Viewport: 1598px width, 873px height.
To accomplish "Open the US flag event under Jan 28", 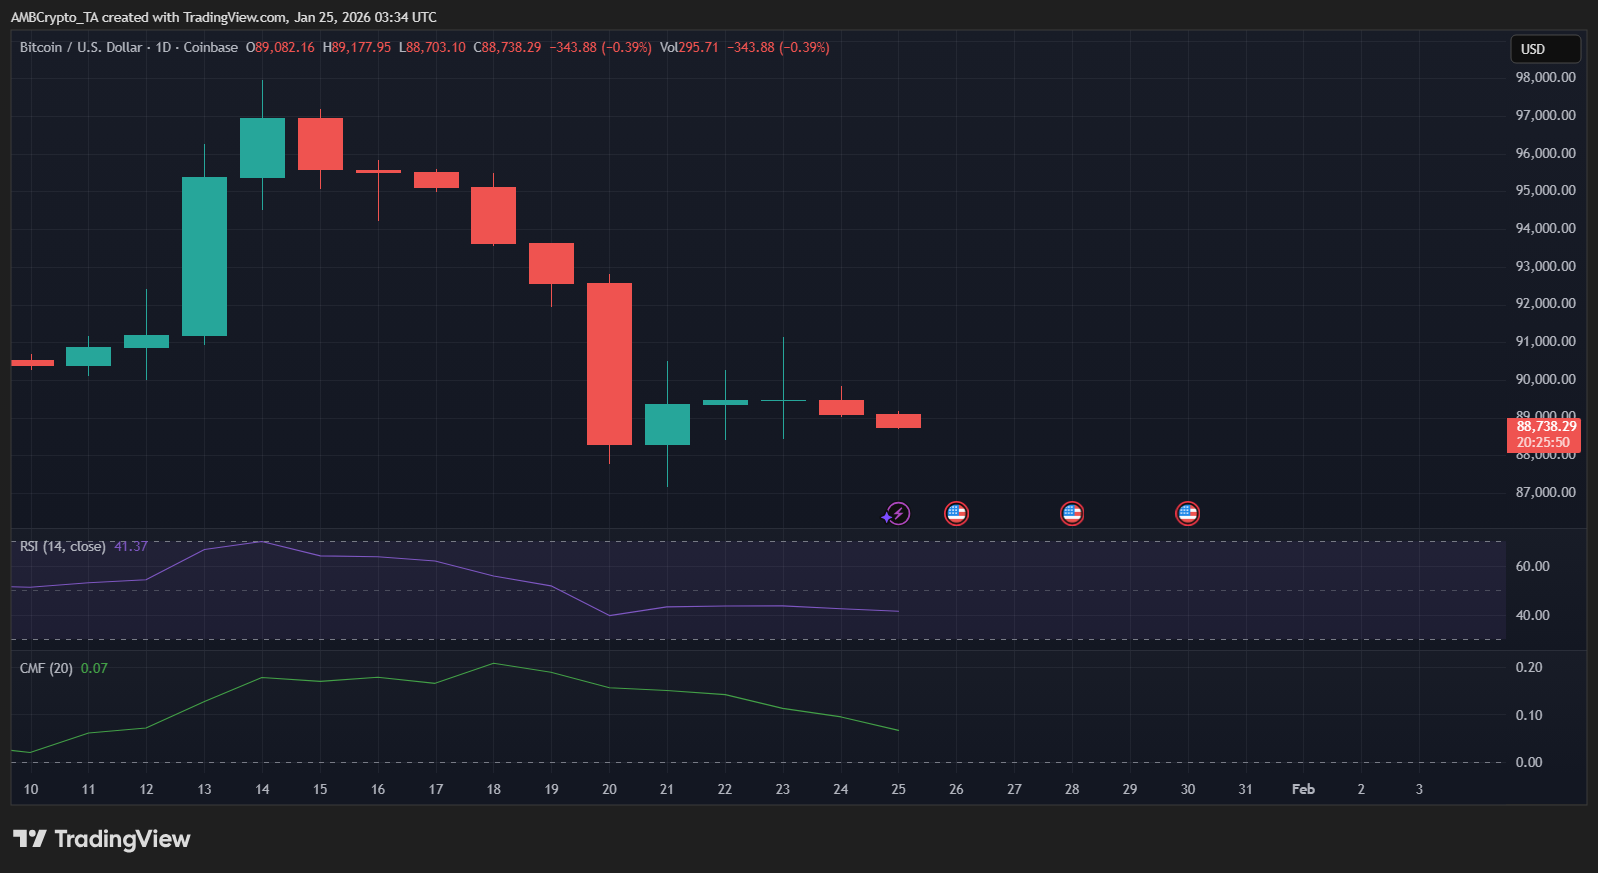I will [1072, 514].
